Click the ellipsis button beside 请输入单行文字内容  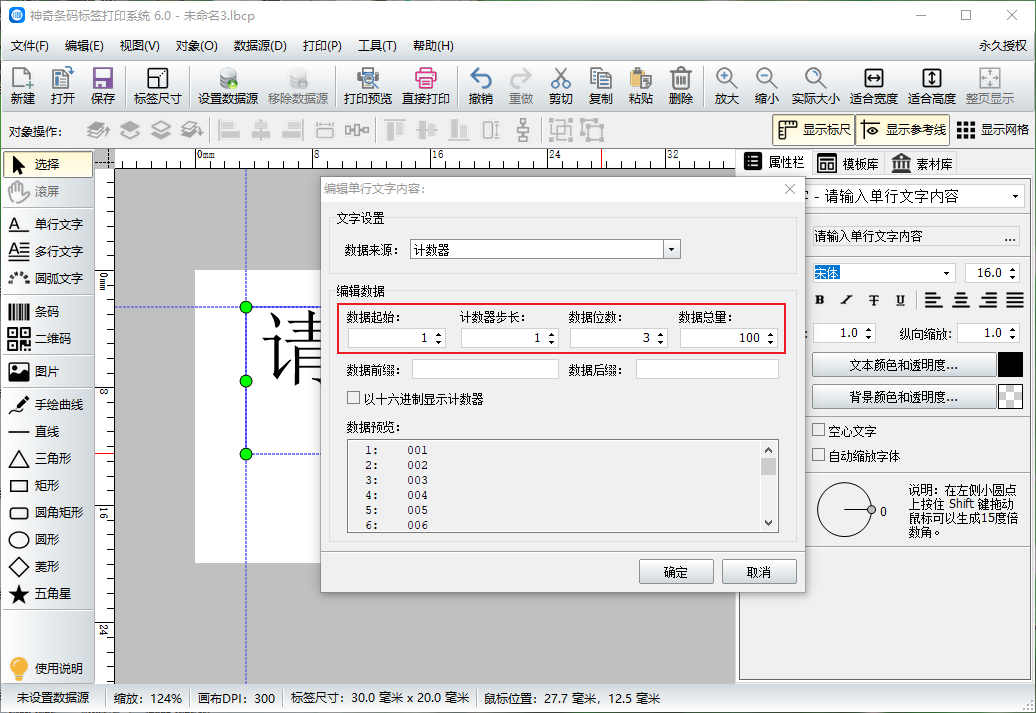coord(1010,237)
